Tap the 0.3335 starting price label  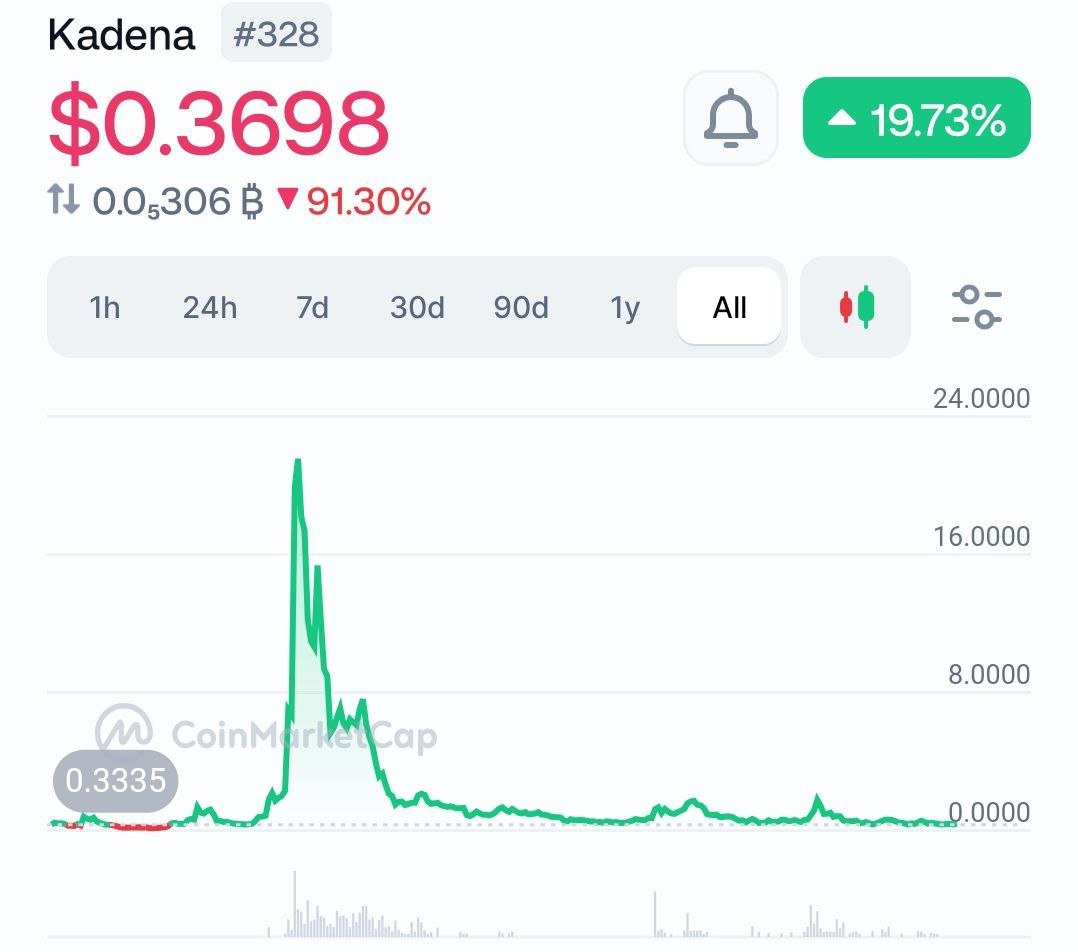click(x=116, y=781)
